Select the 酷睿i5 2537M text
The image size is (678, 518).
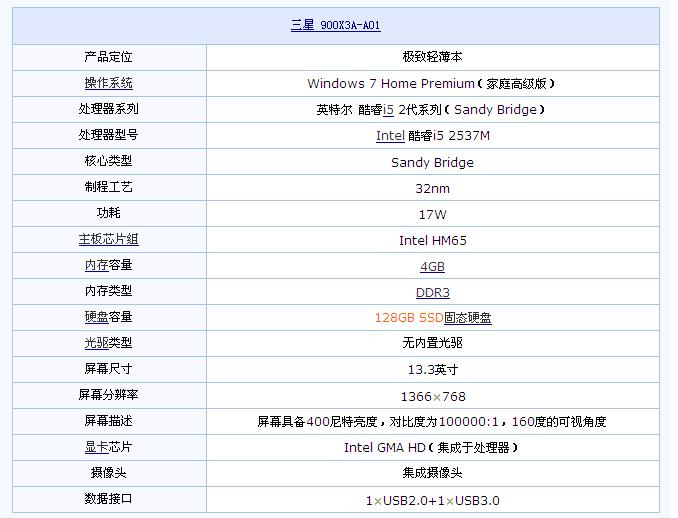click(449, 136)
